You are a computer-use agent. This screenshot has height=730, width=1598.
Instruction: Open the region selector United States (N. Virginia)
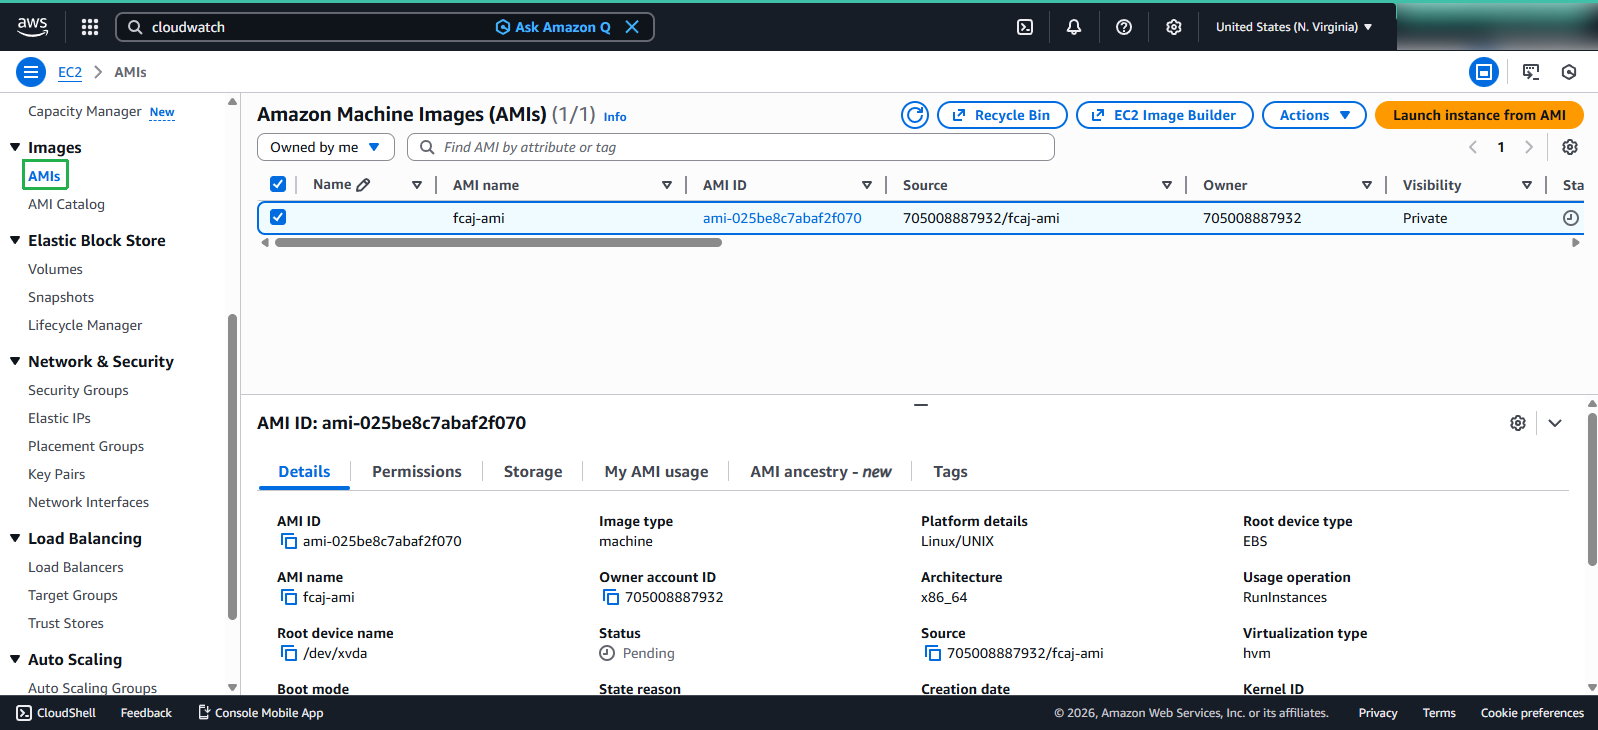pos(1294,27)
